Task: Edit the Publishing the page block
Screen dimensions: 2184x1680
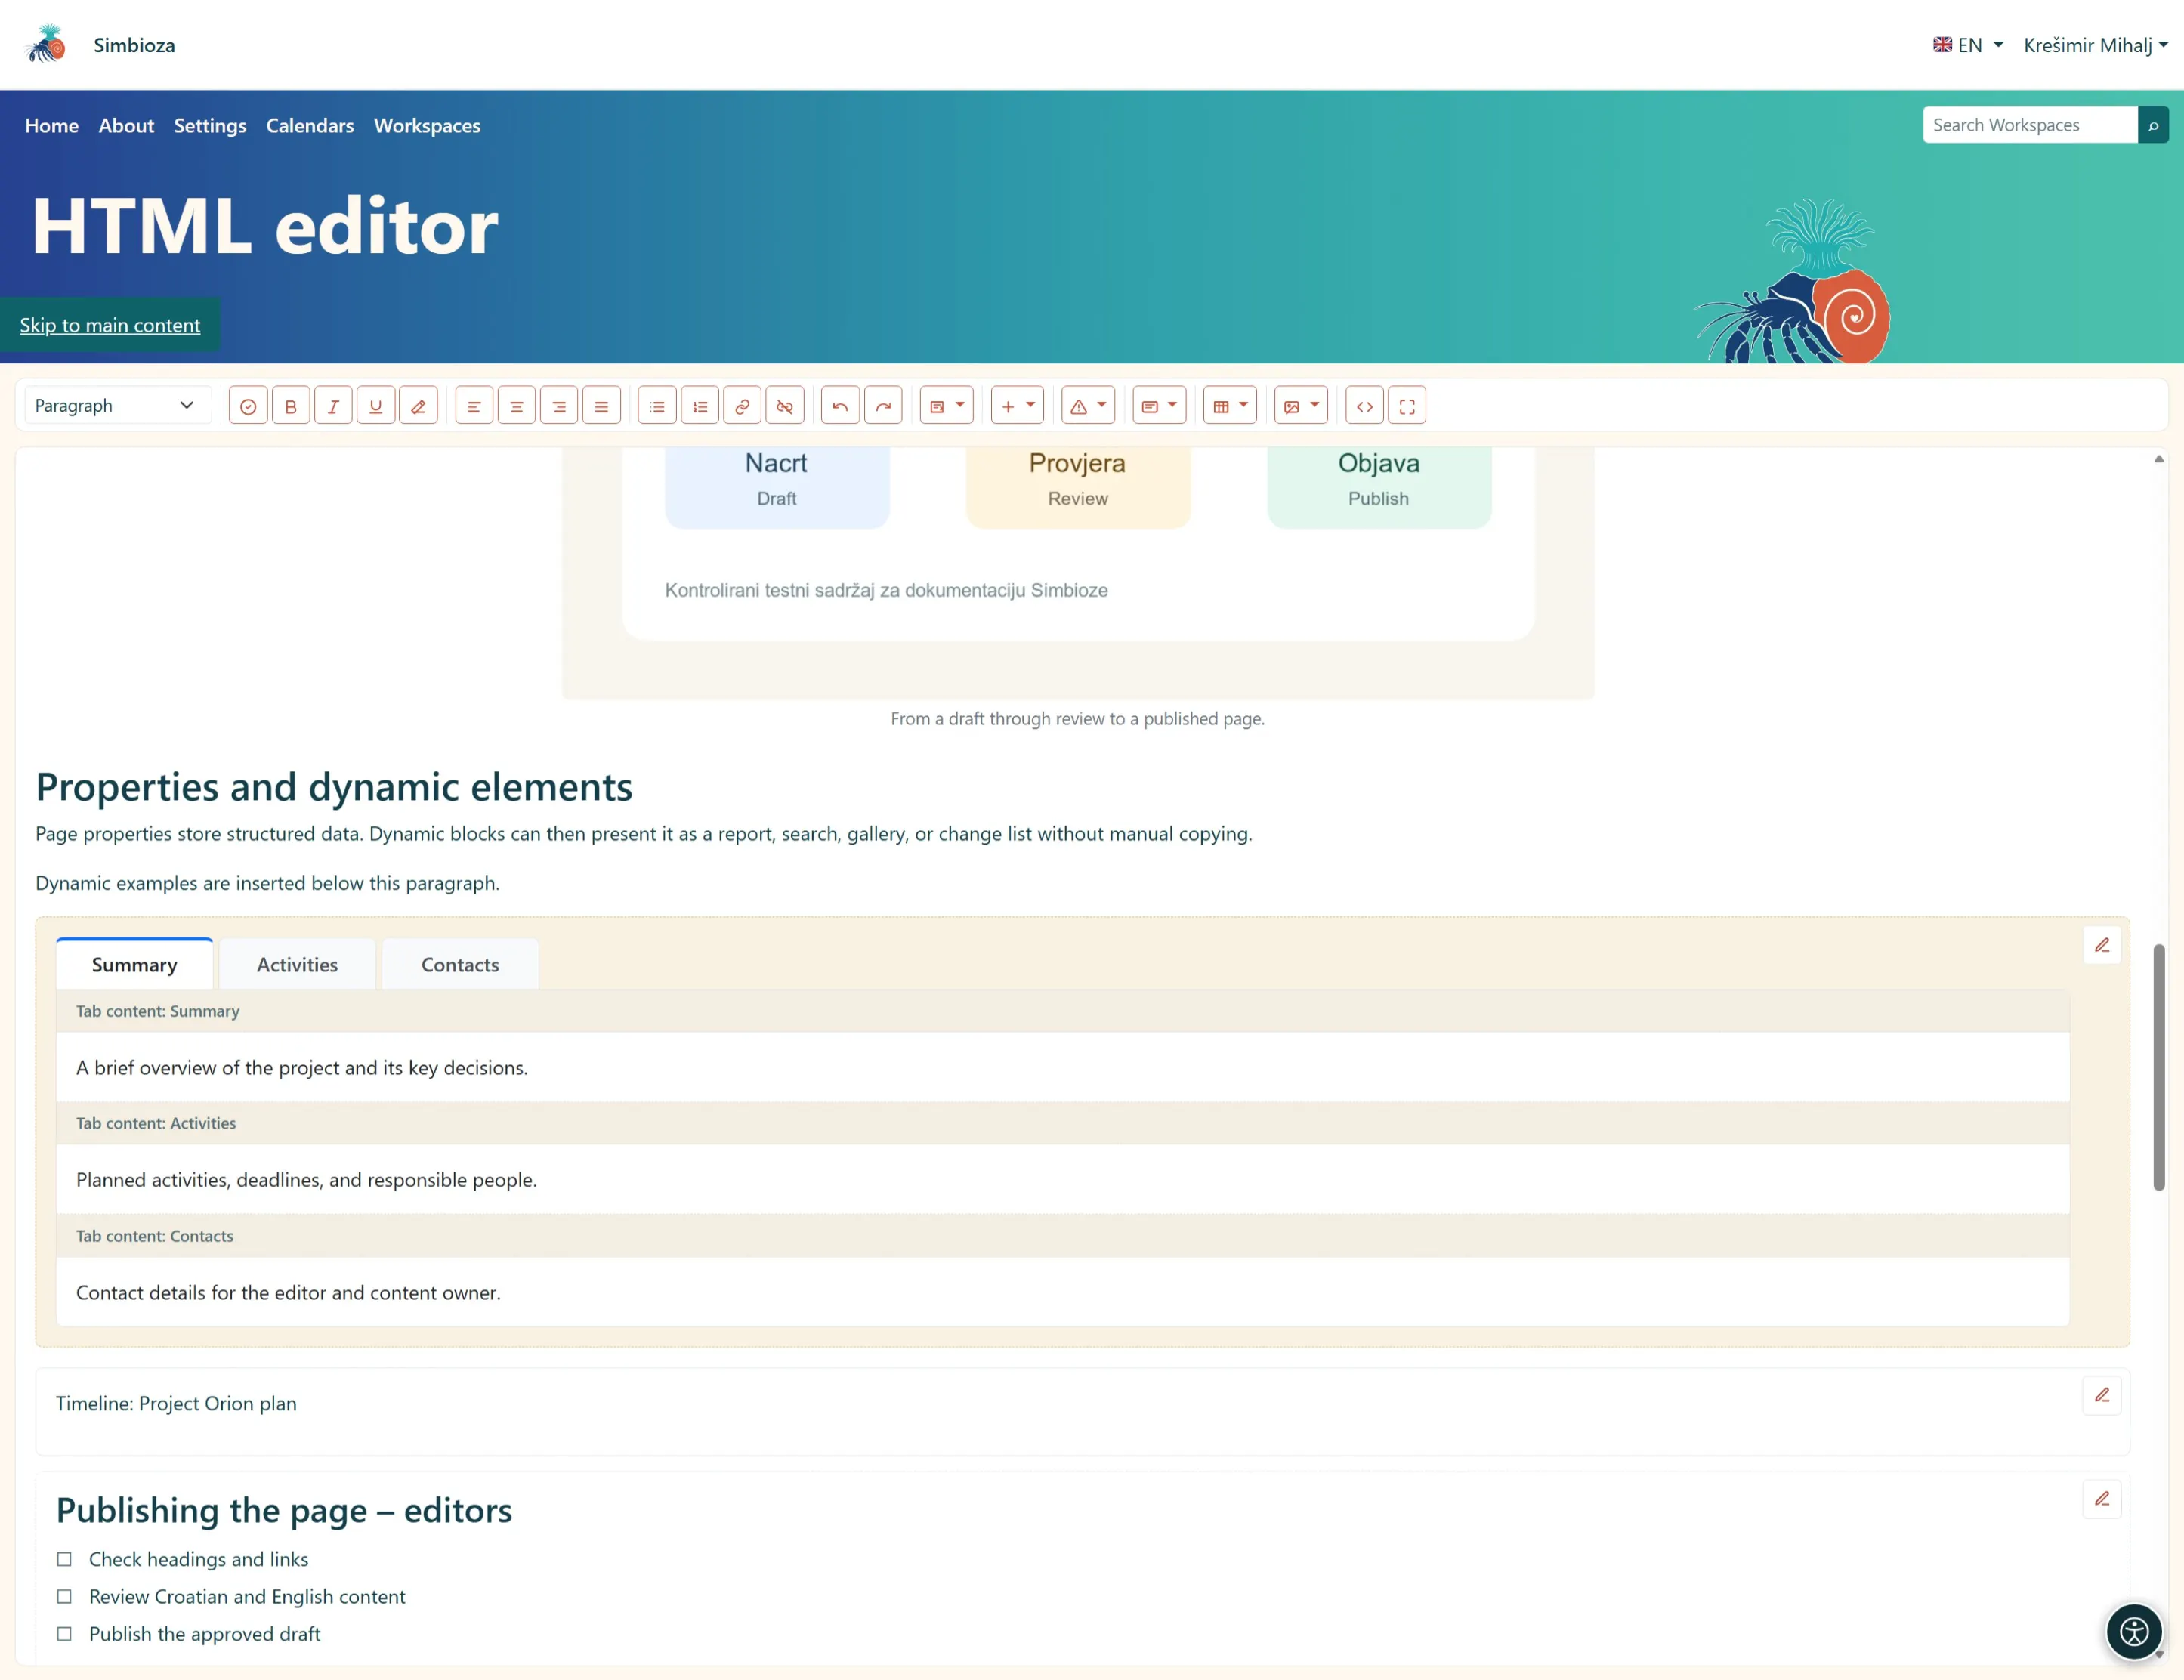Action: [x=2102, y=1499]
